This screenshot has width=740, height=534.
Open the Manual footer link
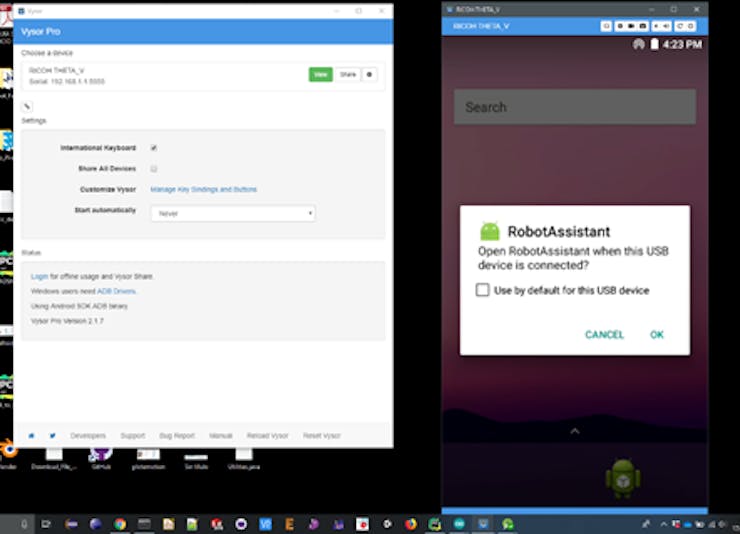tap(221, 435)
